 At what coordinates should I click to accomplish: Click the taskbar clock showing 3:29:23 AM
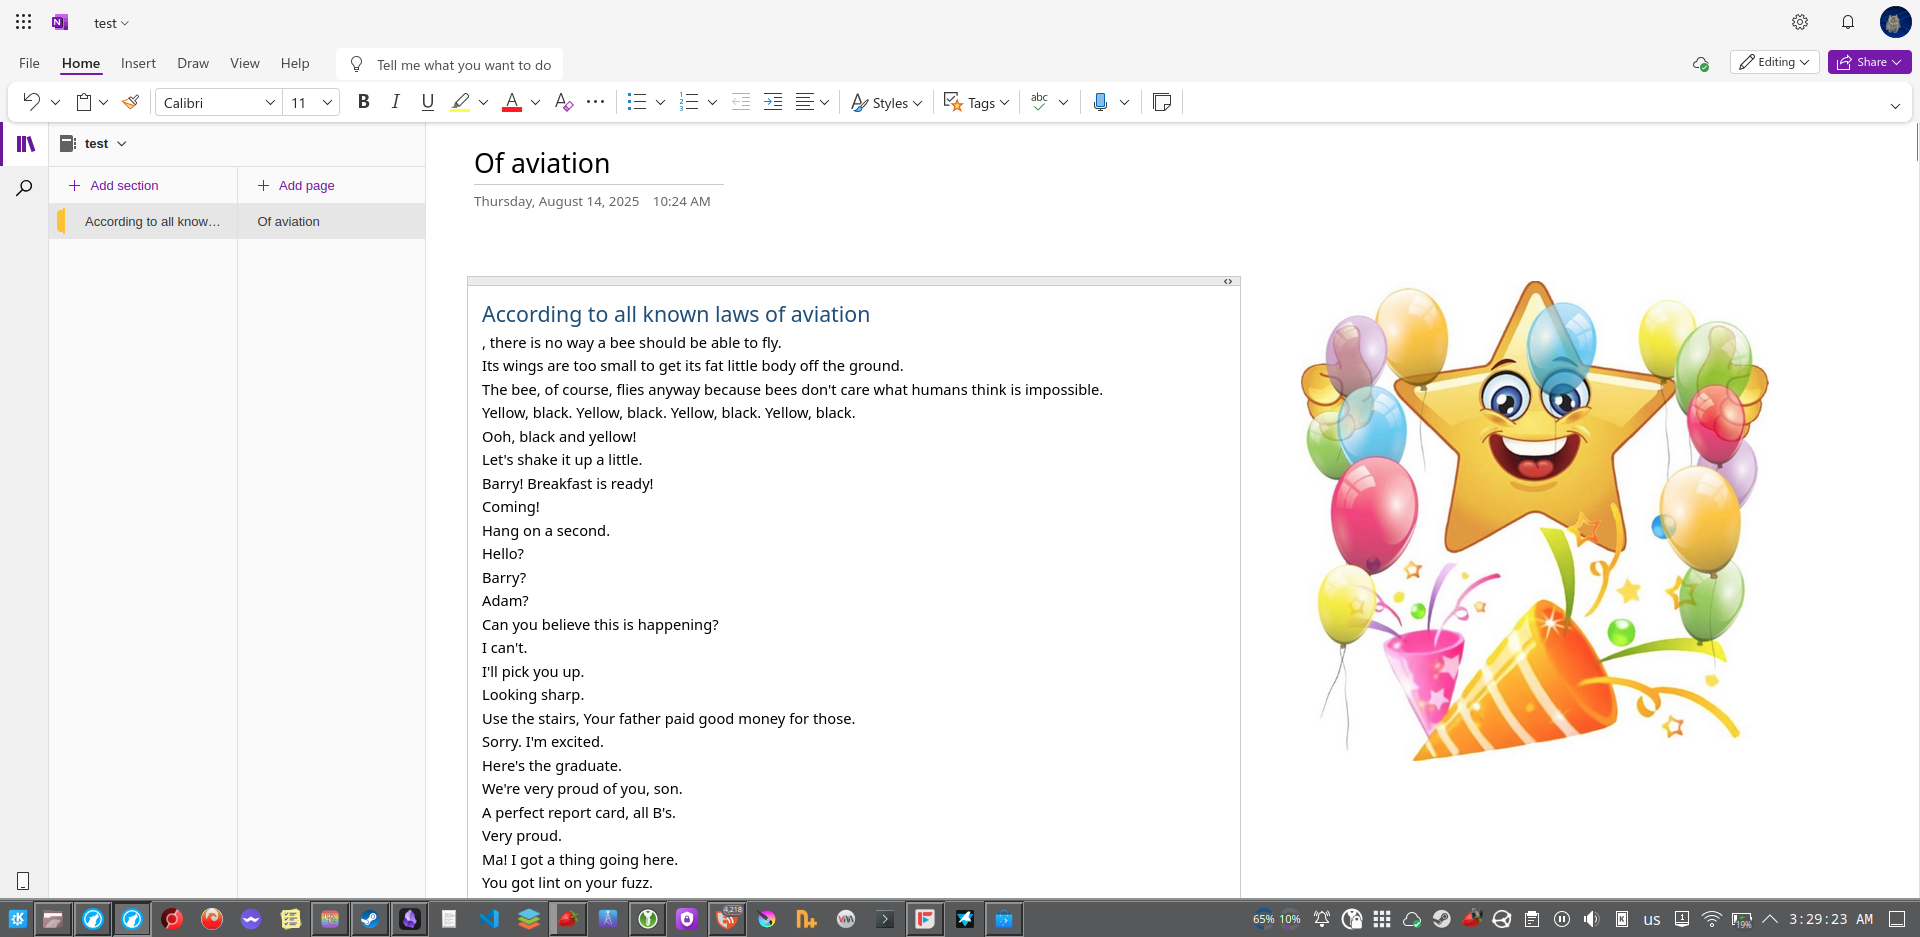pyautogui.click(x=1831, y=919)
